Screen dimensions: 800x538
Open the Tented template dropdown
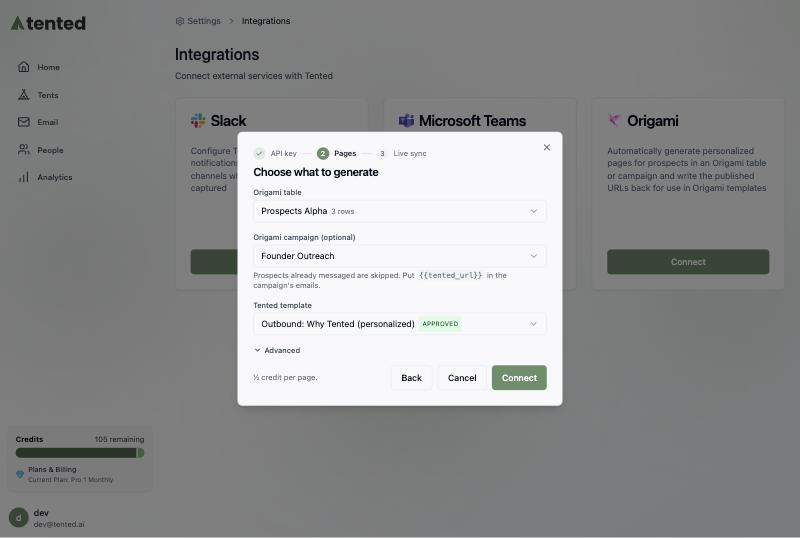click(x=399, y=324)
